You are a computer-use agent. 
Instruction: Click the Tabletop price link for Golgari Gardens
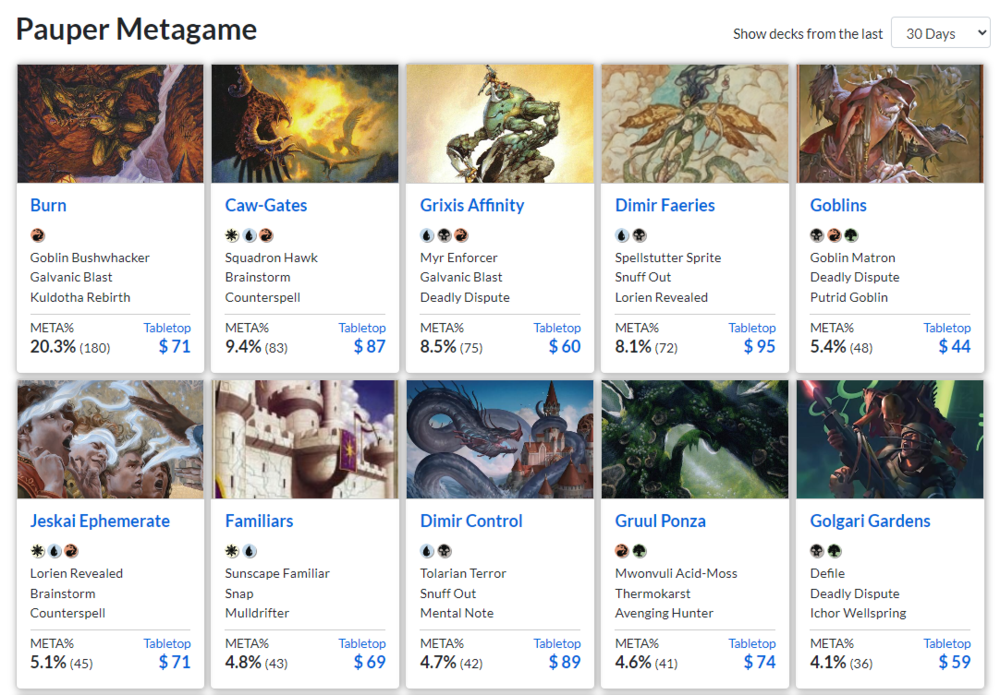point(947,643)
